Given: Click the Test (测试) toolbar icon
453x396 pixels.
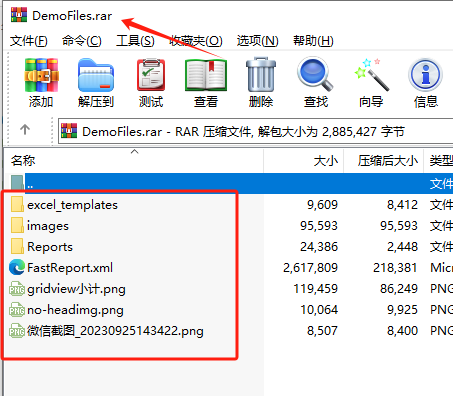Looking at the screenshot, I should [x=151, y=75].
